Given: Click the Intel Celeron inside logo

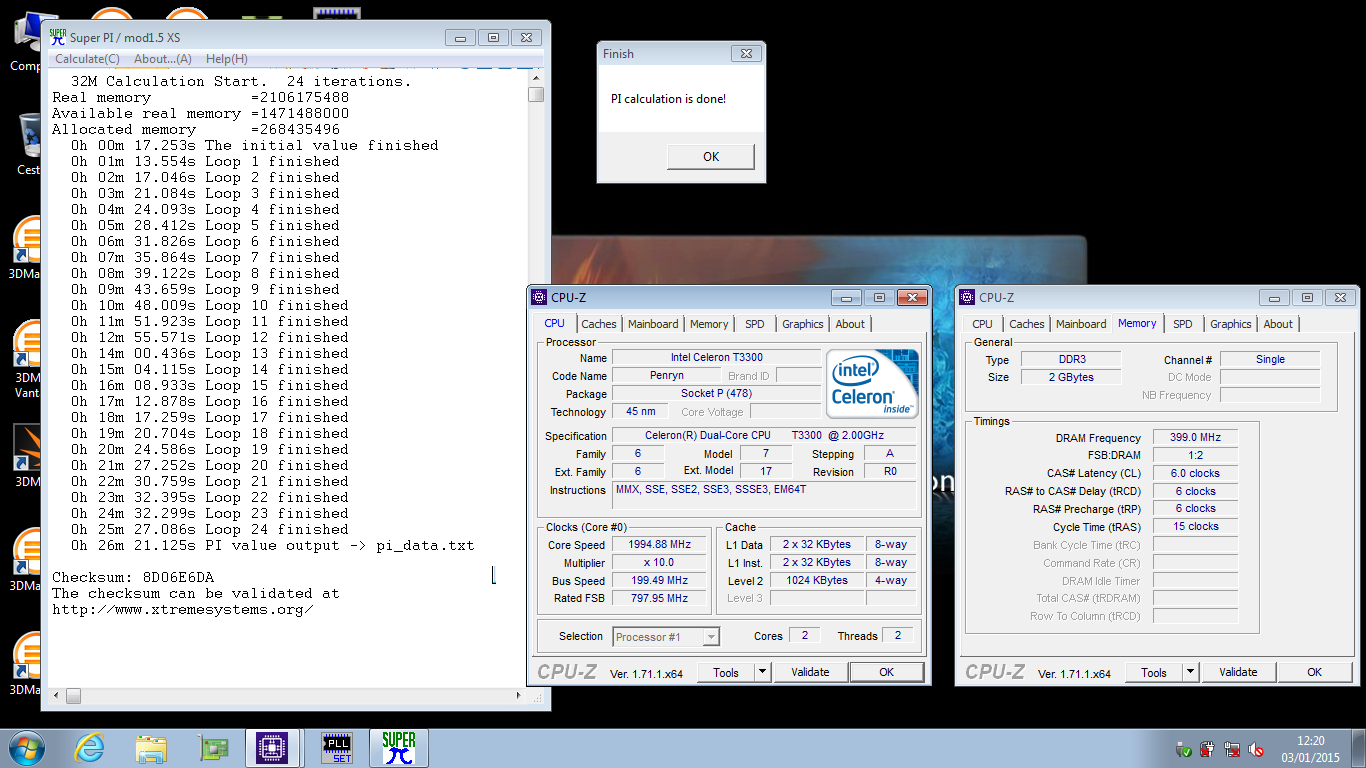Looking at the screenshot, I should [x=872, y=384].
